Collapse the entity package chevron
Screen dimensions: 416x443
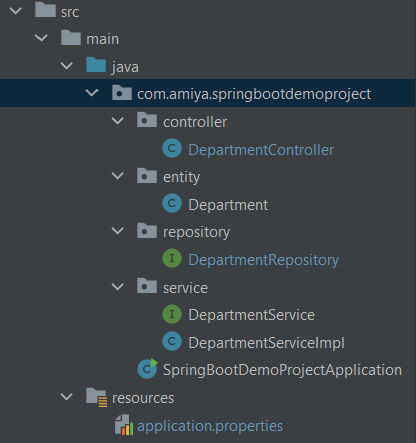[118, 176]
